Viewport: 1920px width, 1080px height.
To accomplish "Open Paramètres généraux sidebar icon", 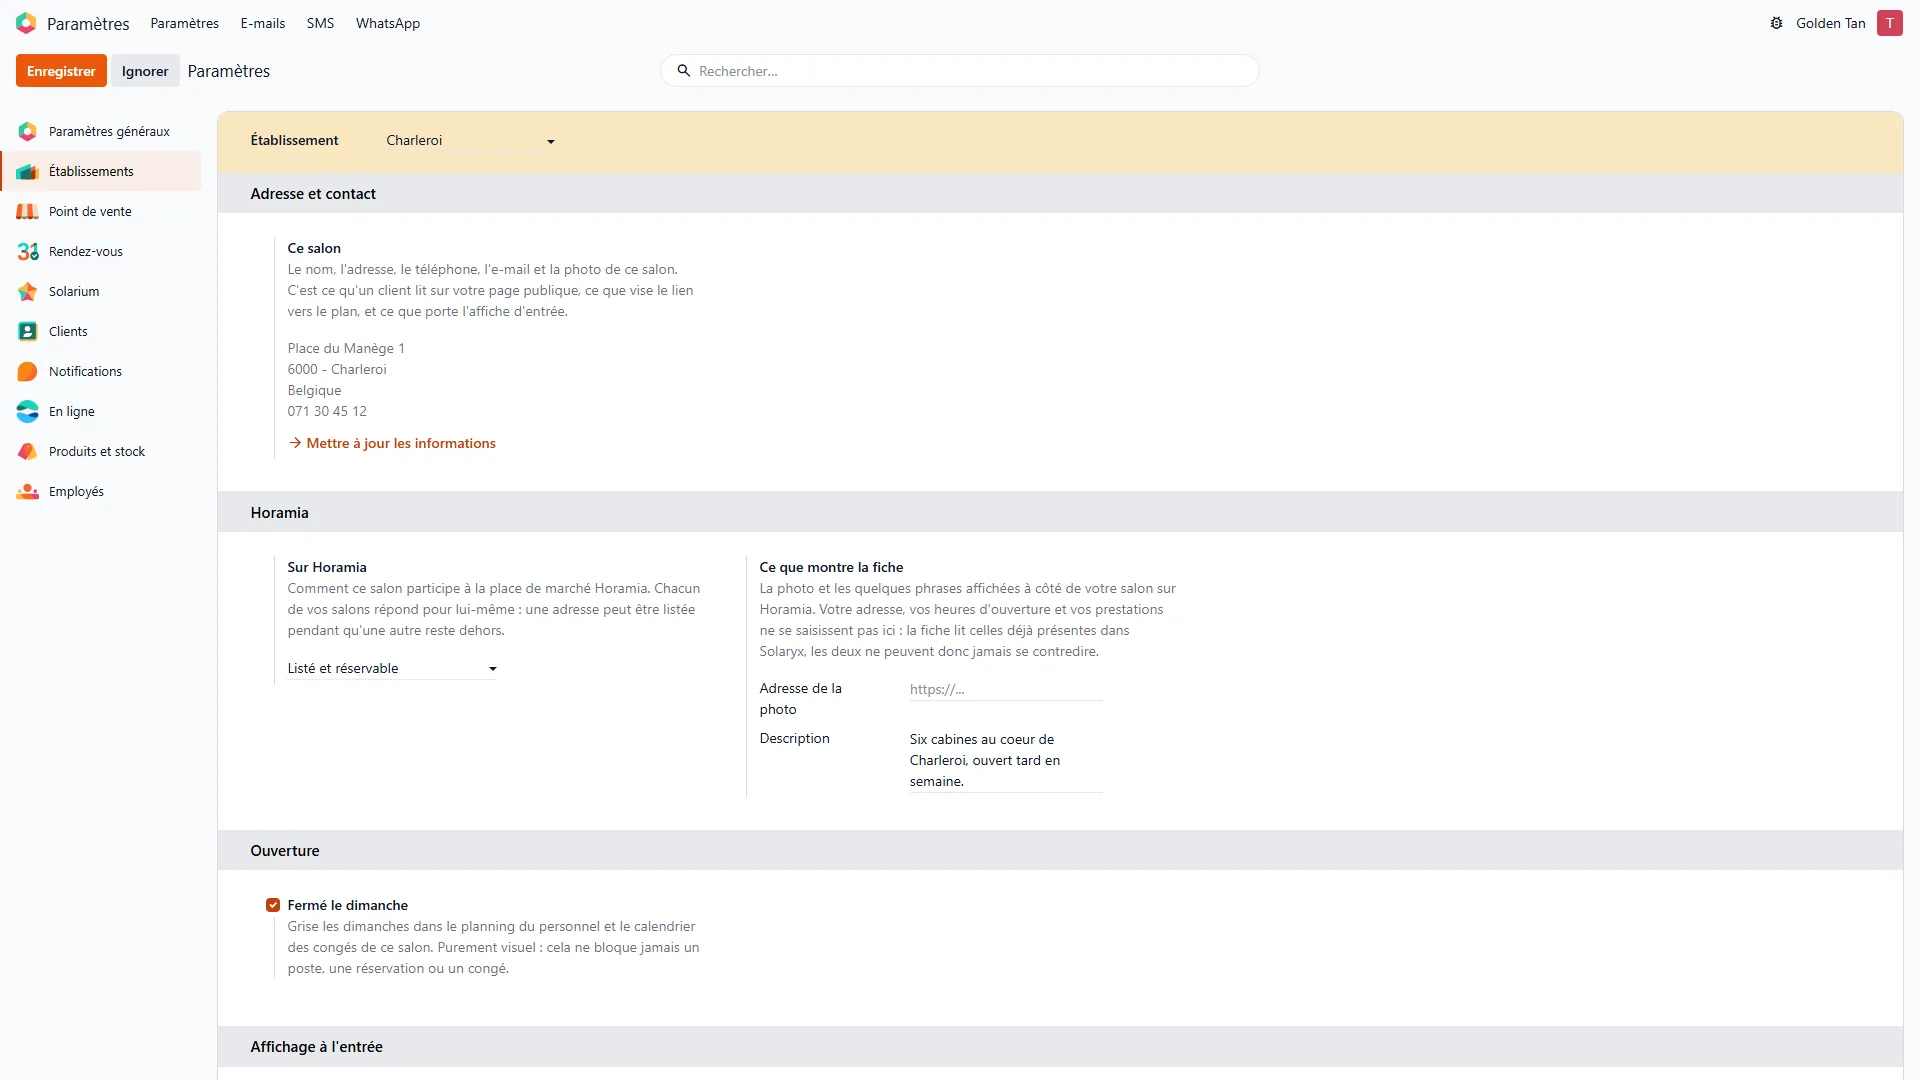I will tap(27, 131).
